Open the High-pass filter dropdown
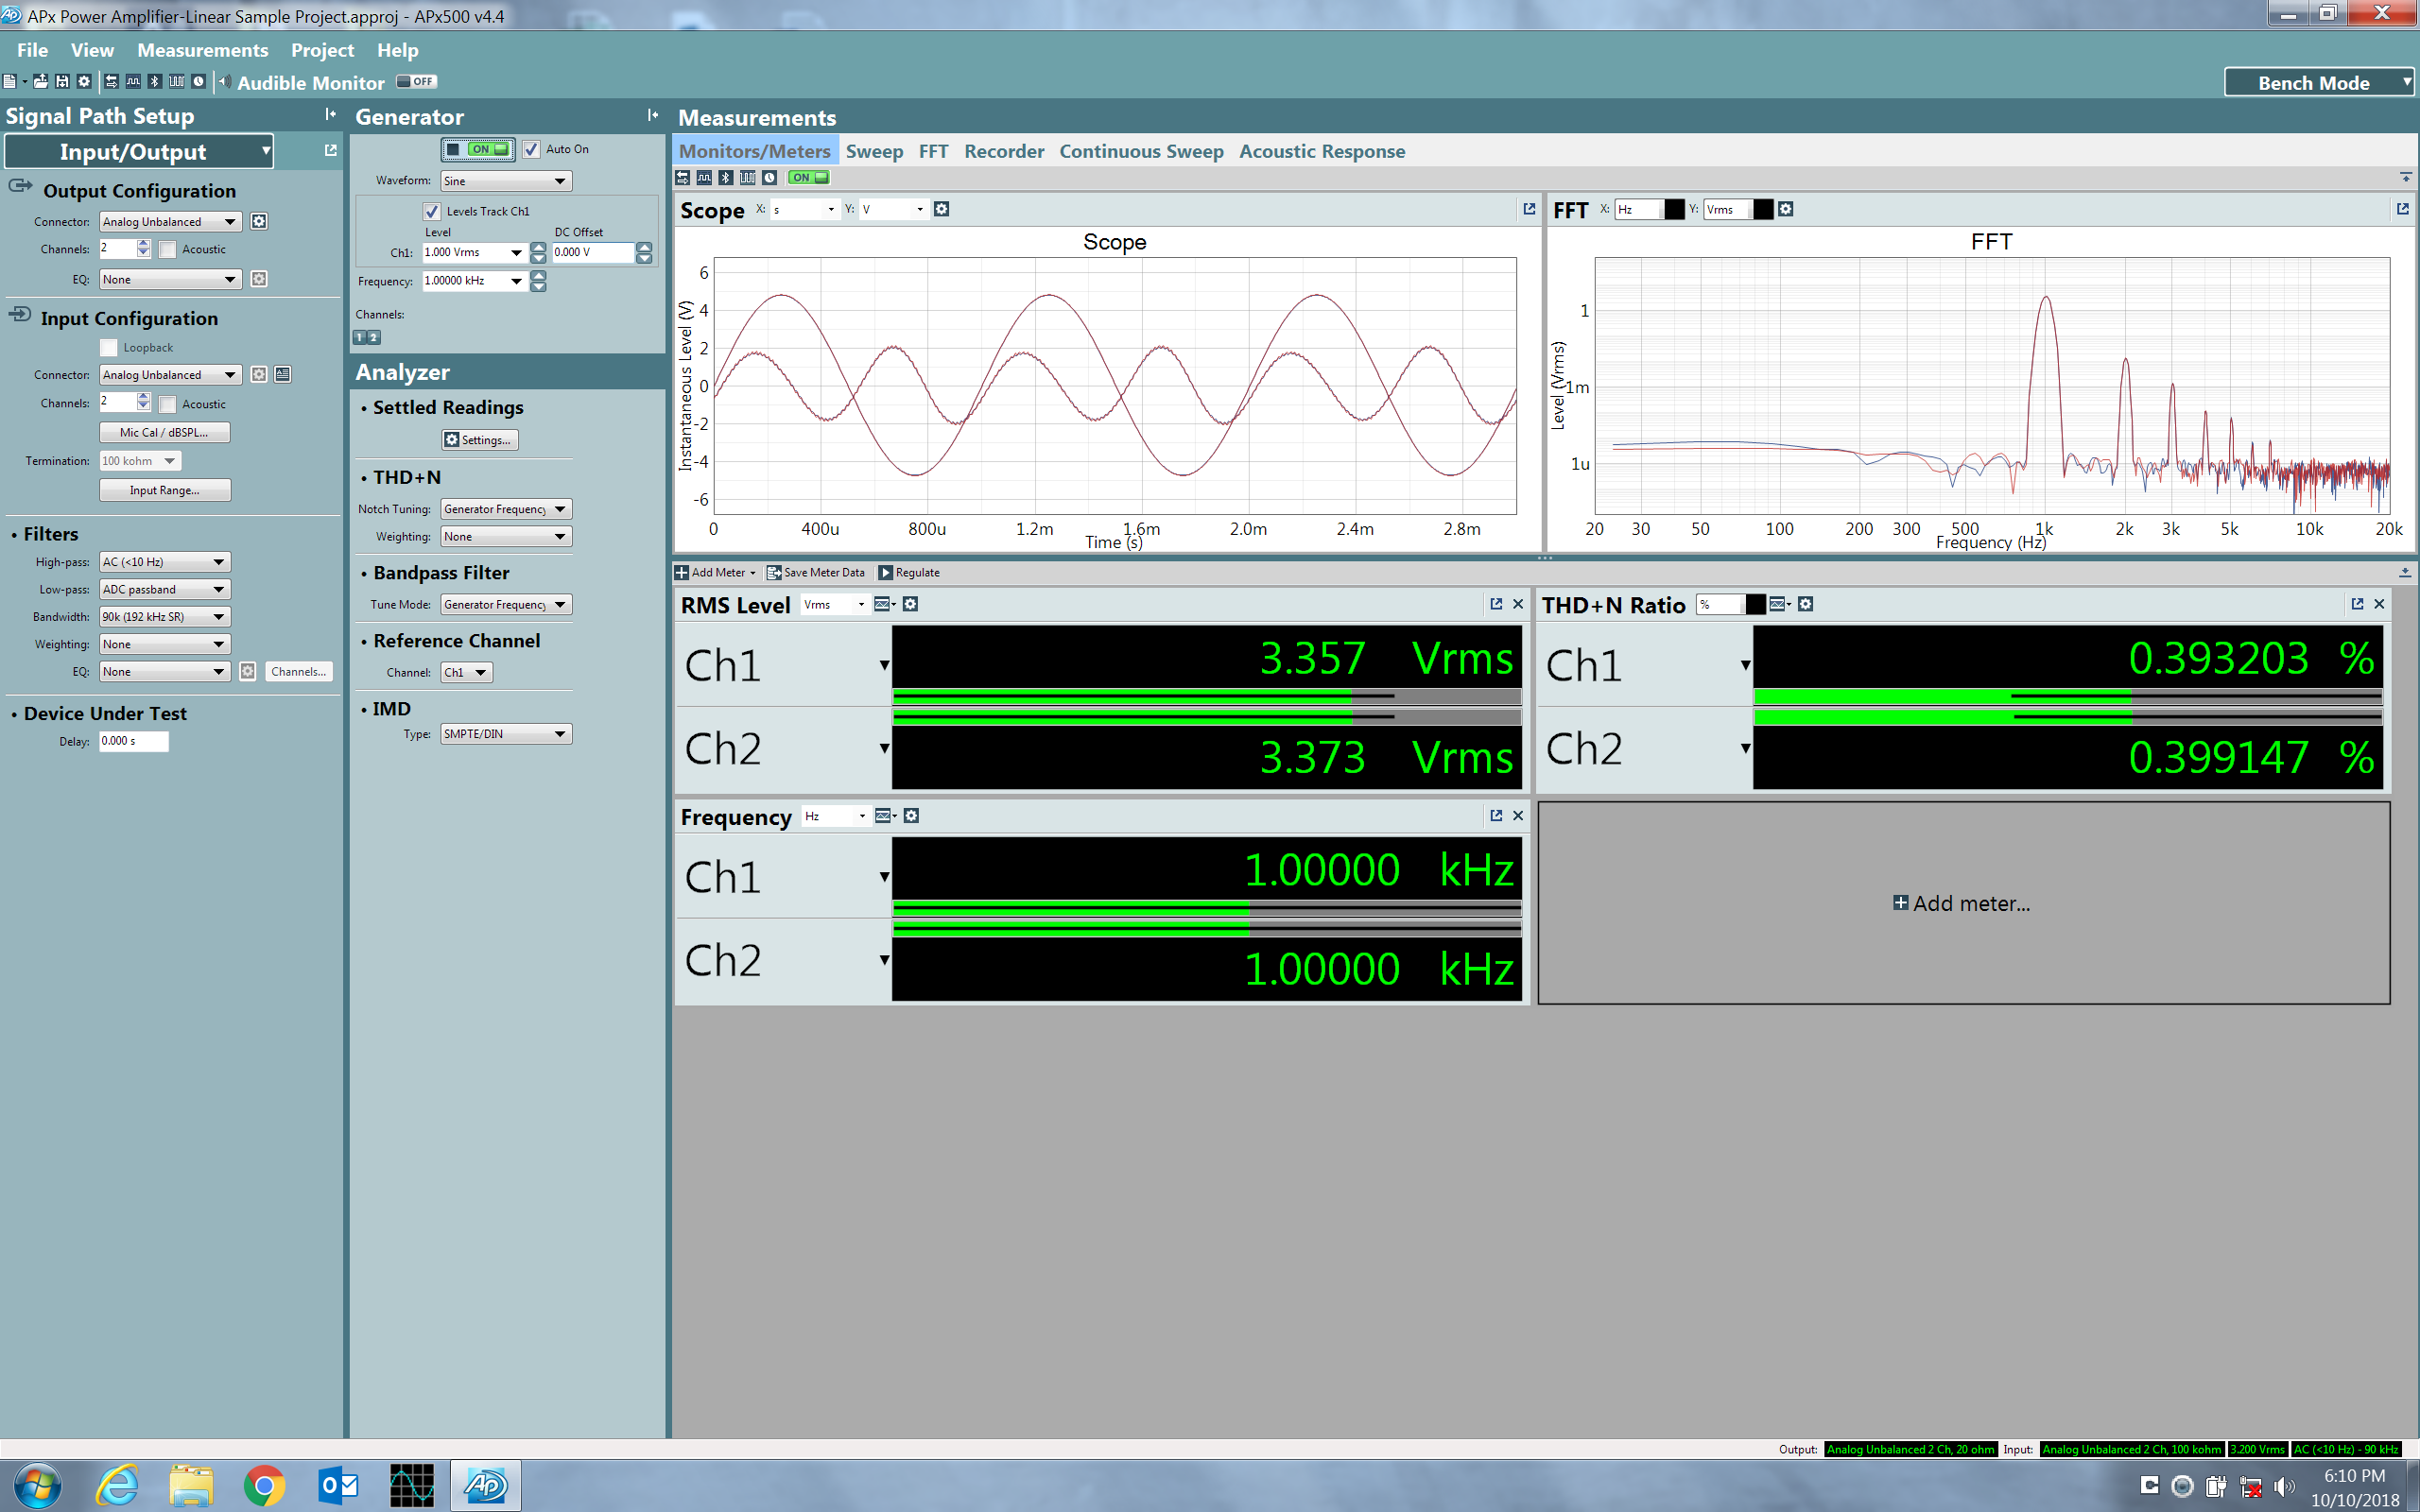Image resolution: width=2420 pixels, height=1512 pixels. pos(165,562)
